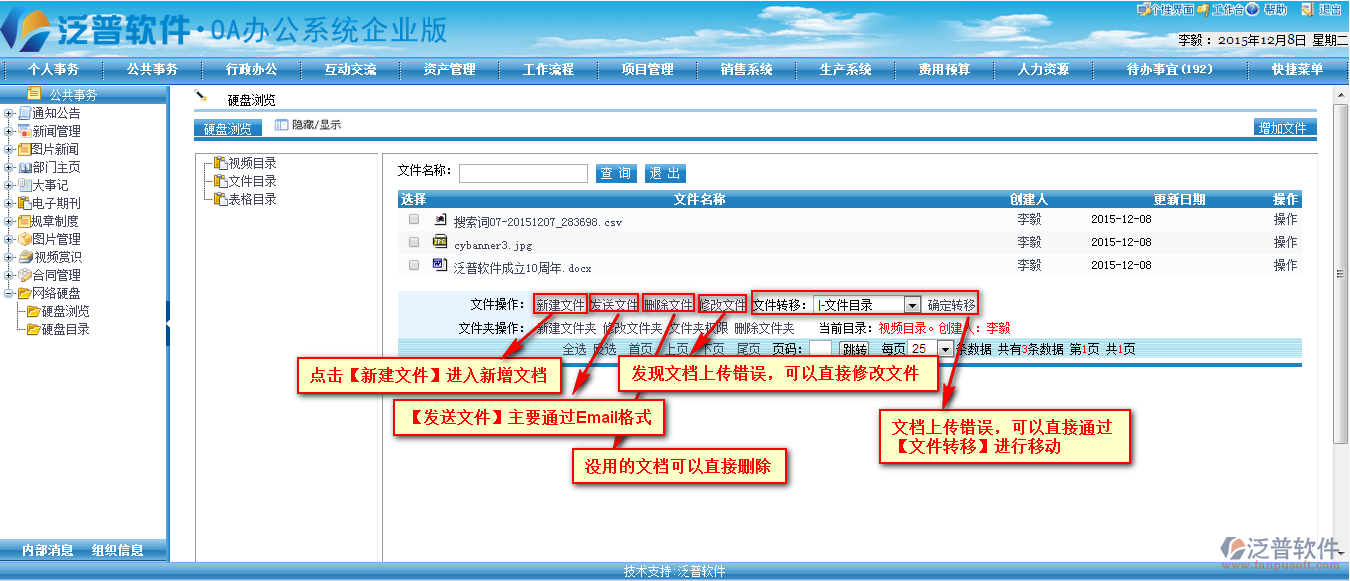Click the 增加文件 button
The image size is (1350, 581).
click(1286, 128)
